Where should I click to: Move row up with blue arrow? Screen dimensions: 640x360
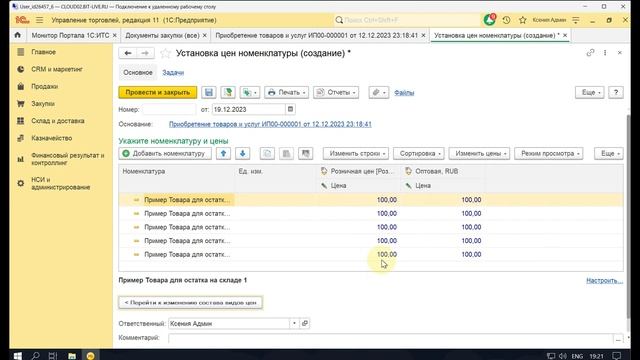click(223, 153)
